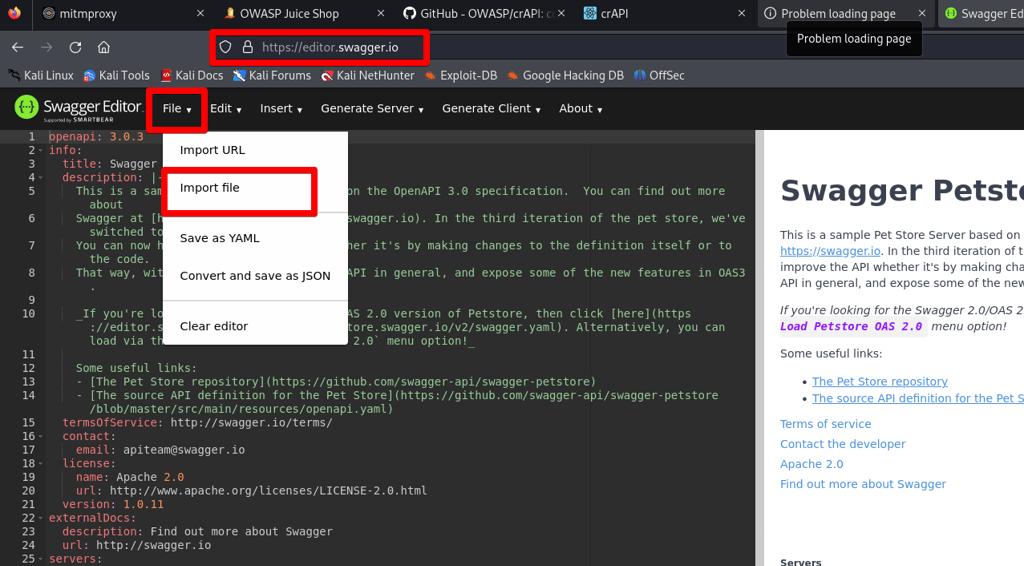
Task: Open the Kali Tools bookmark
Action: pyautogui.click(x=117, y=75)
